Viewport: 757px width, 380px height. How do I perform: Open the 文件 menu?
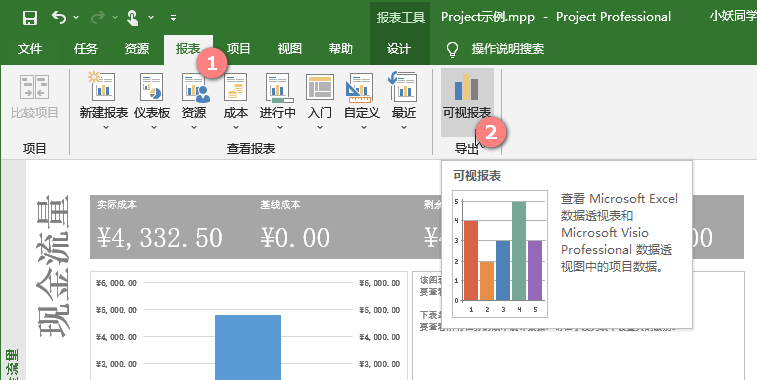click(x=30, y=49)
